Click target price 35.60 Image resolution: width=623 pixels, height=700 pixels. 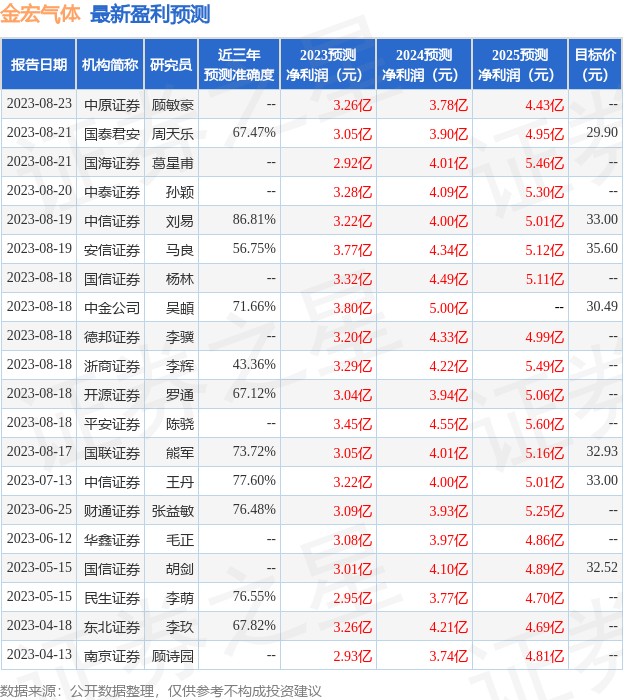point(602,249)
